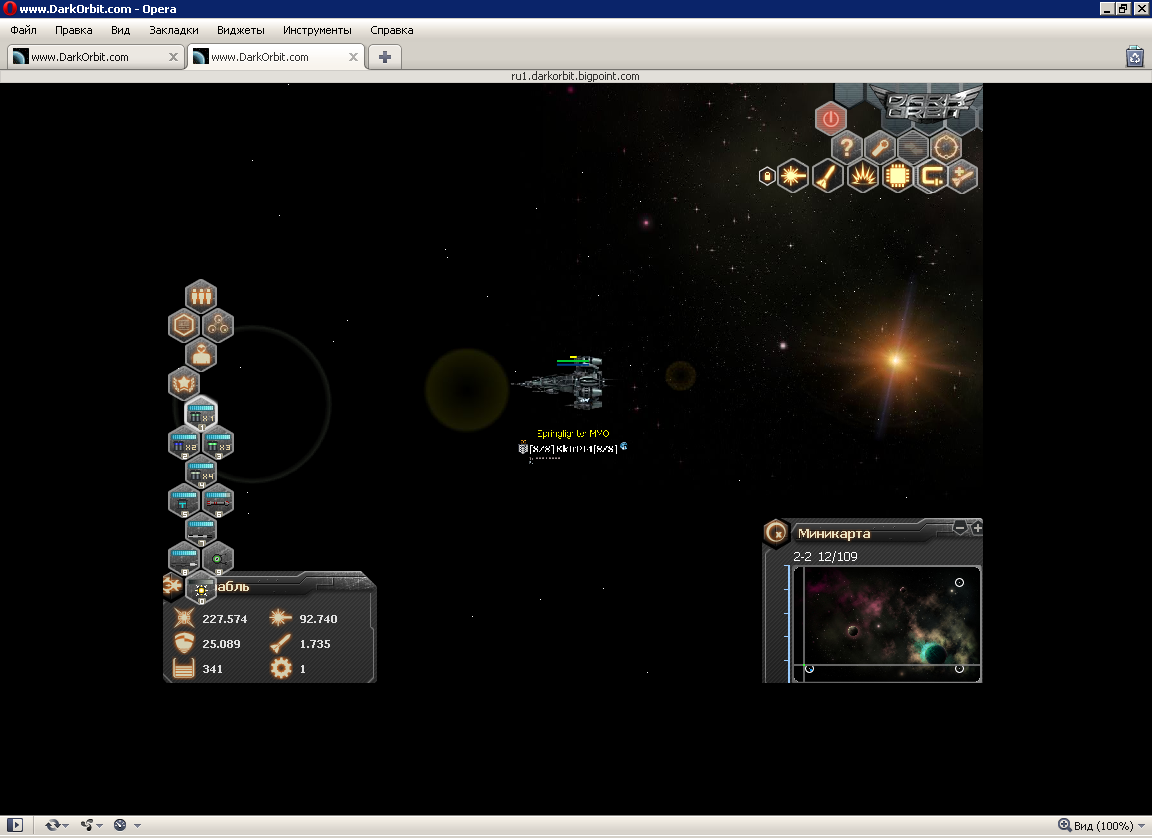Open the Opera Unite dropdown in status bar

pyautogui.click(x=92, y=826)
